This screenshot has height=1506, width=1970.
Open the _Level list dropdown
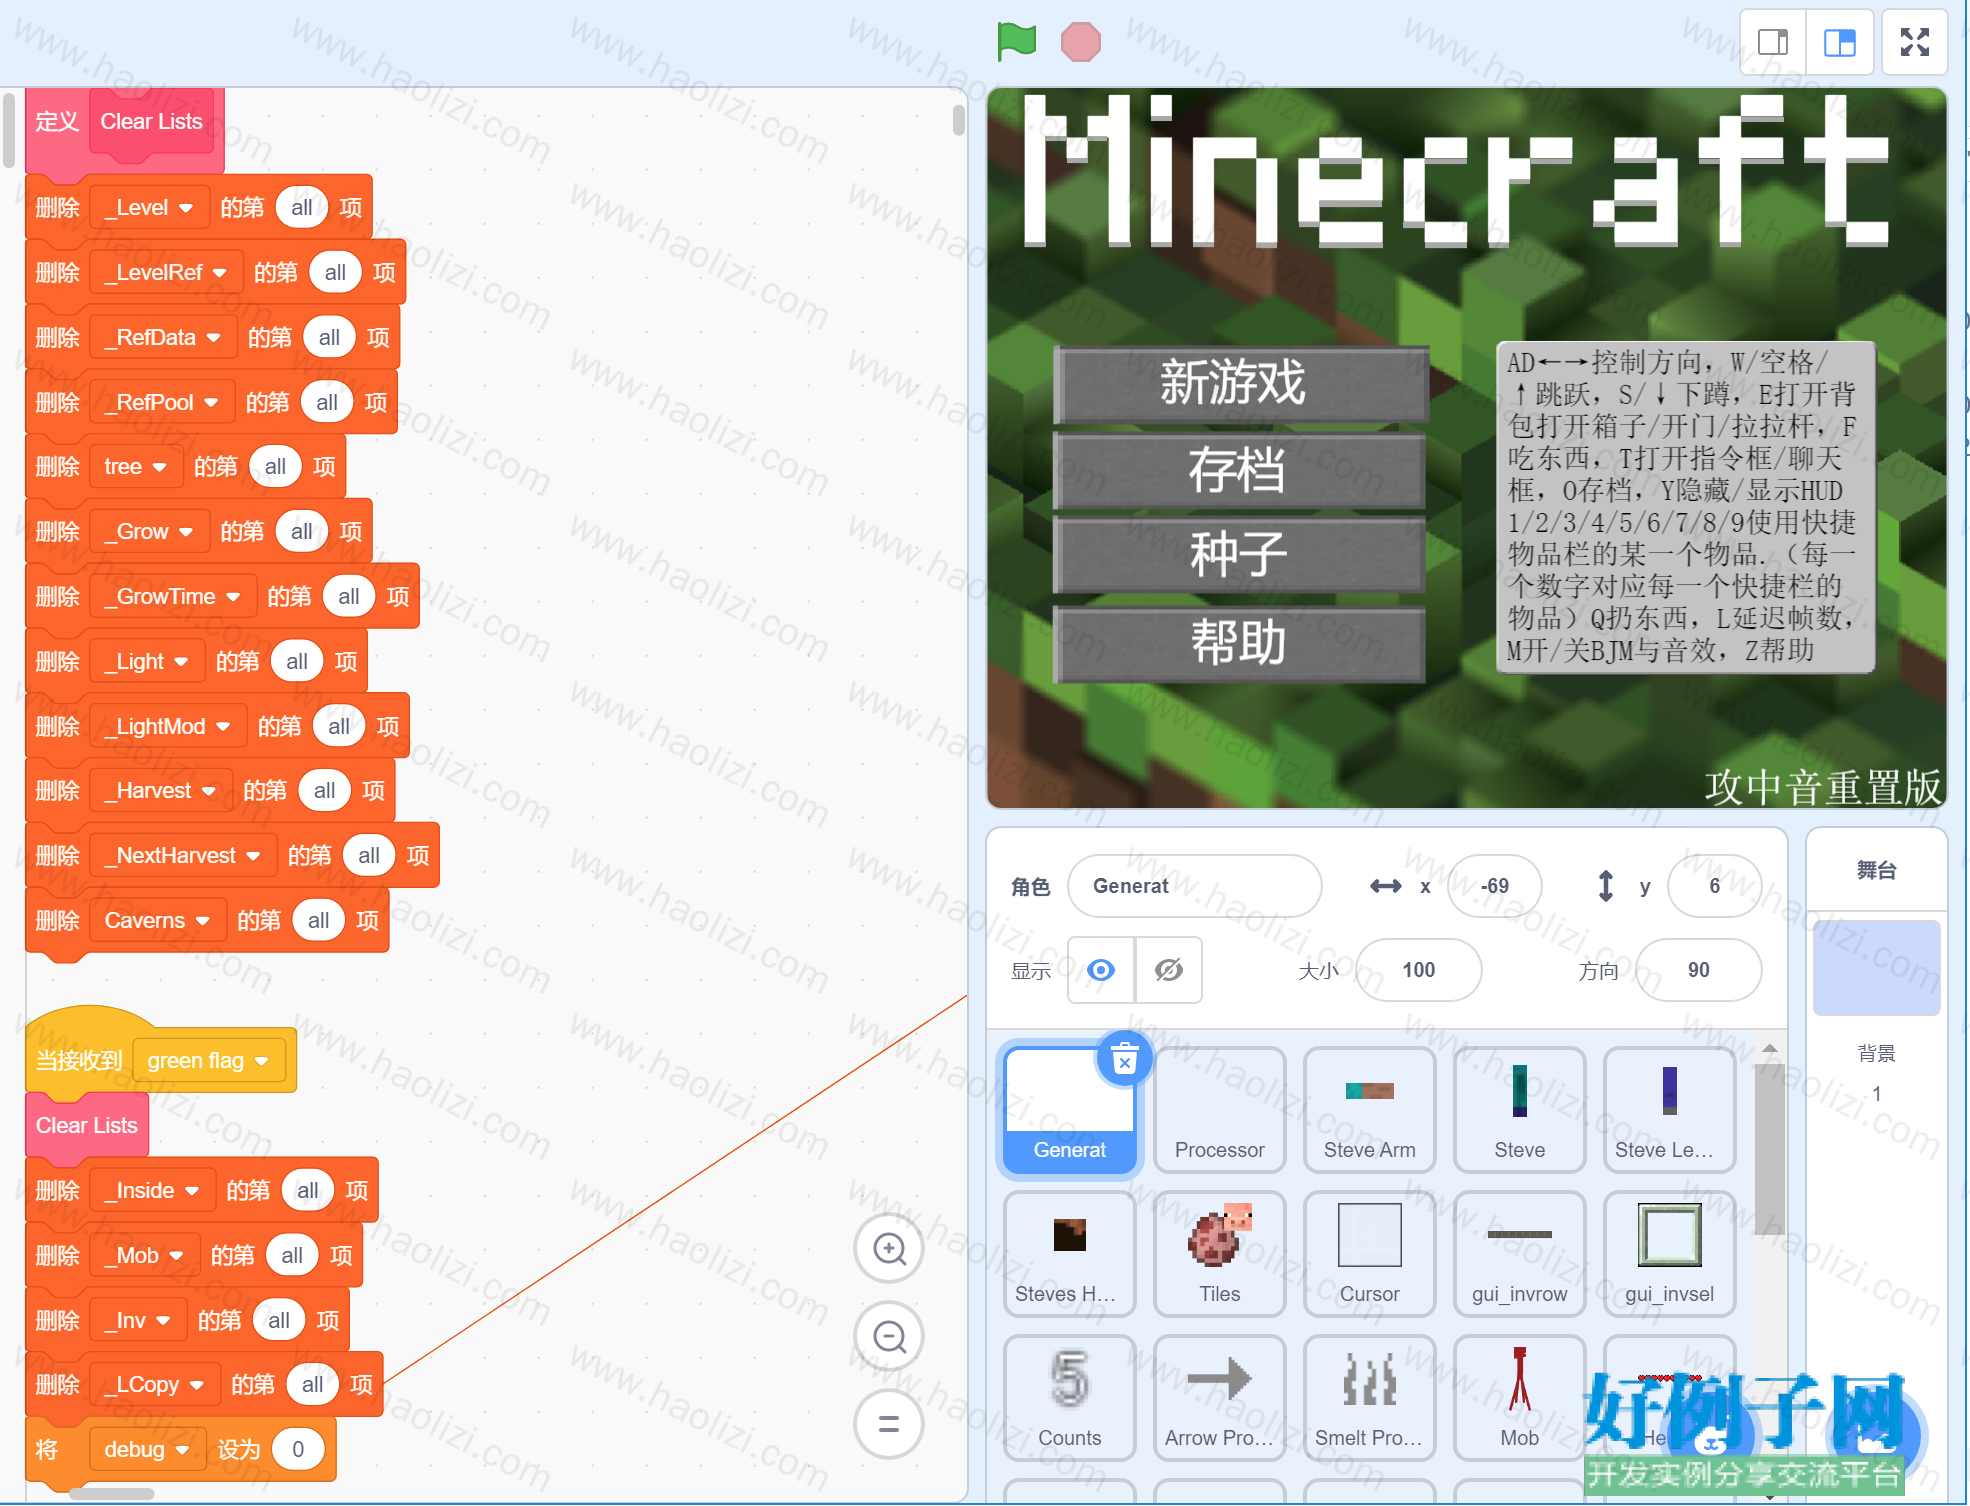pos(149,208)
